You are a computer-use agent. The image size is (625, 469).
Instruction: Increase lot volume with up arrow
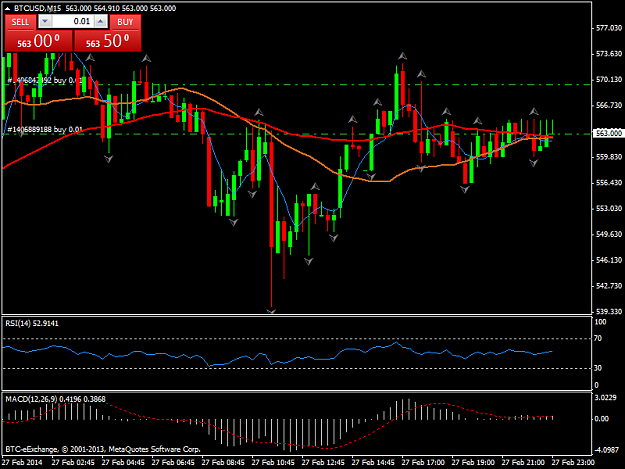101,21
